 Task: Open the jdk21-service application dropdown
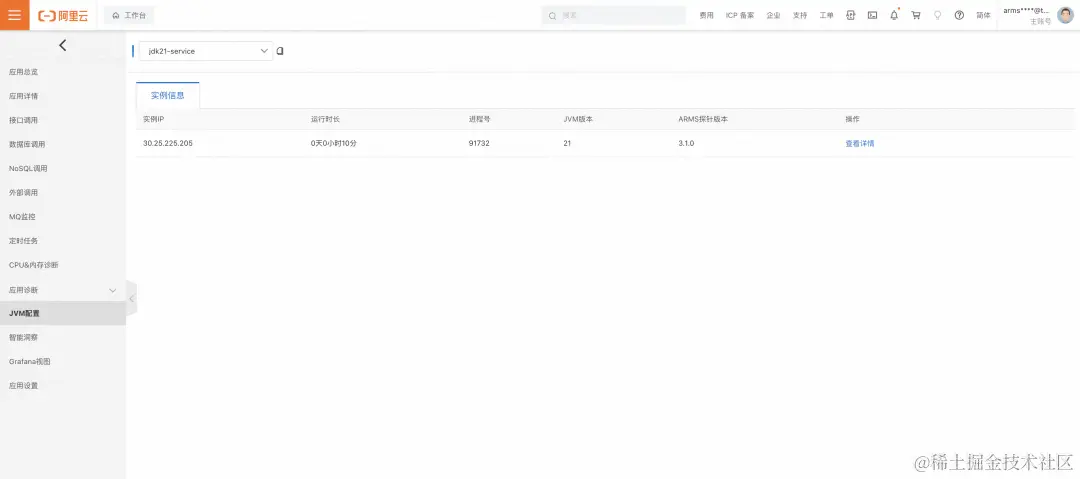(206, 51)
